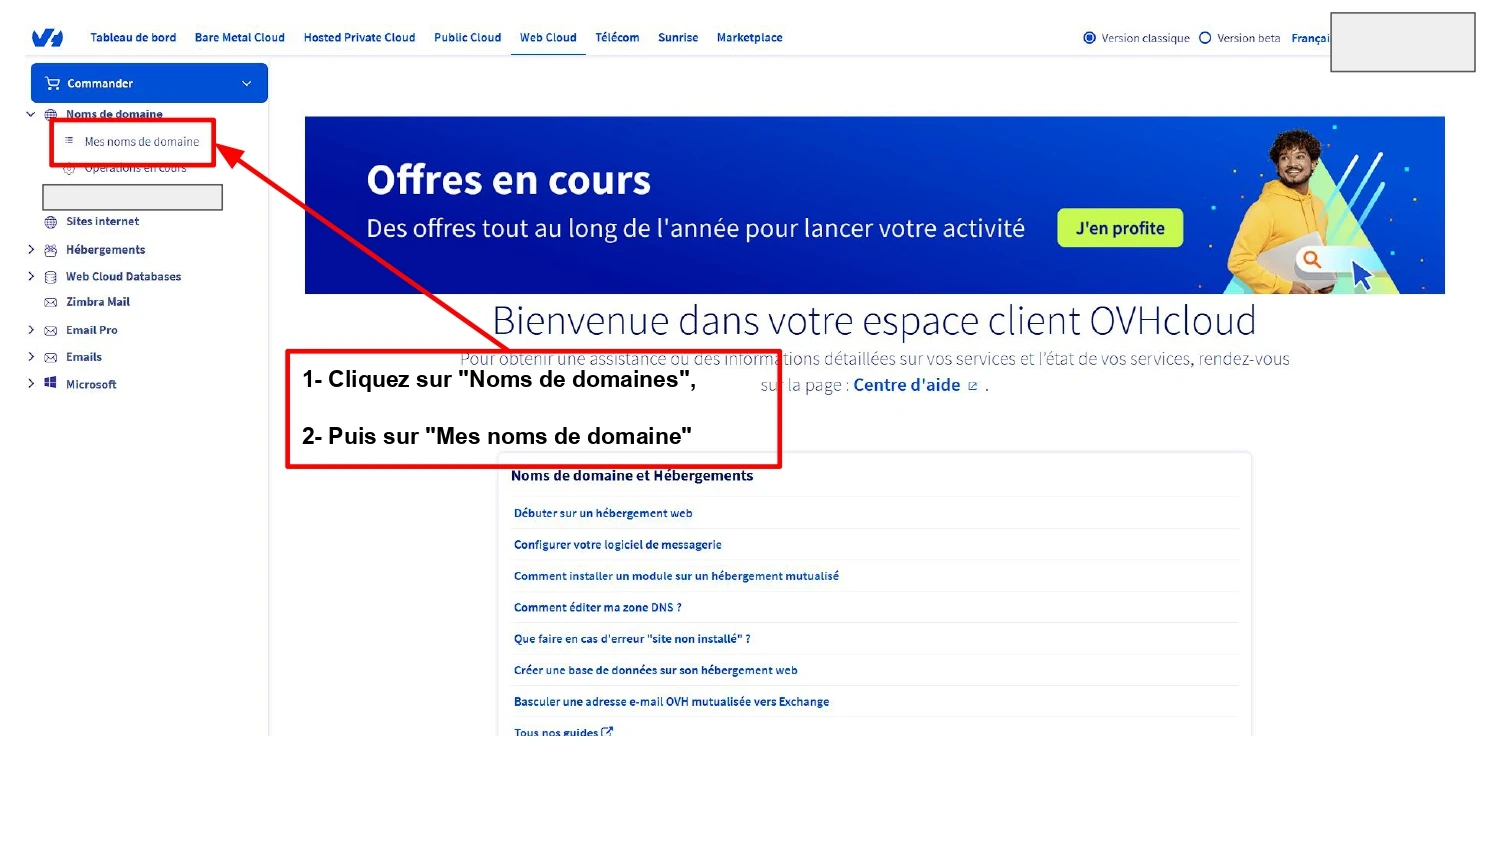Click the J'en profite button
The height and width of the screenshot is (844, 1500).
[1119, 228]
